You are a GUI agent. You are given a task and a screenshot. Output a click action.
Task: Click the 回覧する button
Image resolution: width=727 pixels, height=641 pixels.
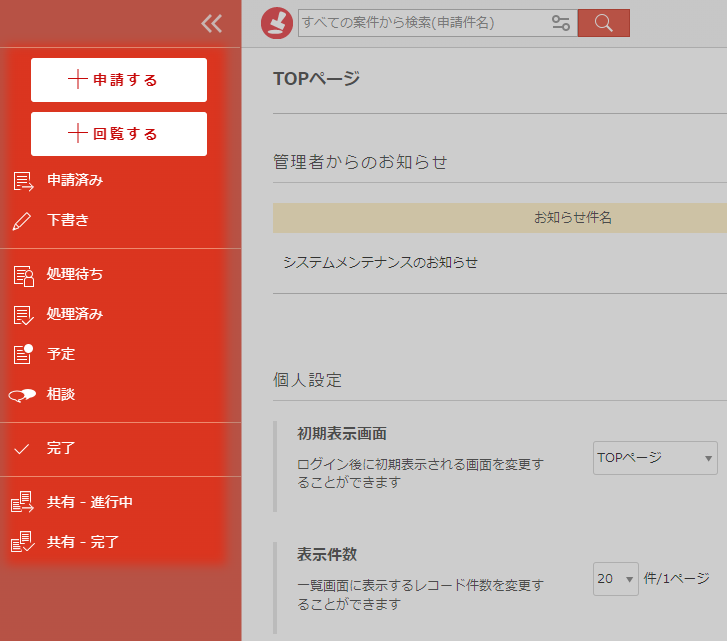point(119,134)
